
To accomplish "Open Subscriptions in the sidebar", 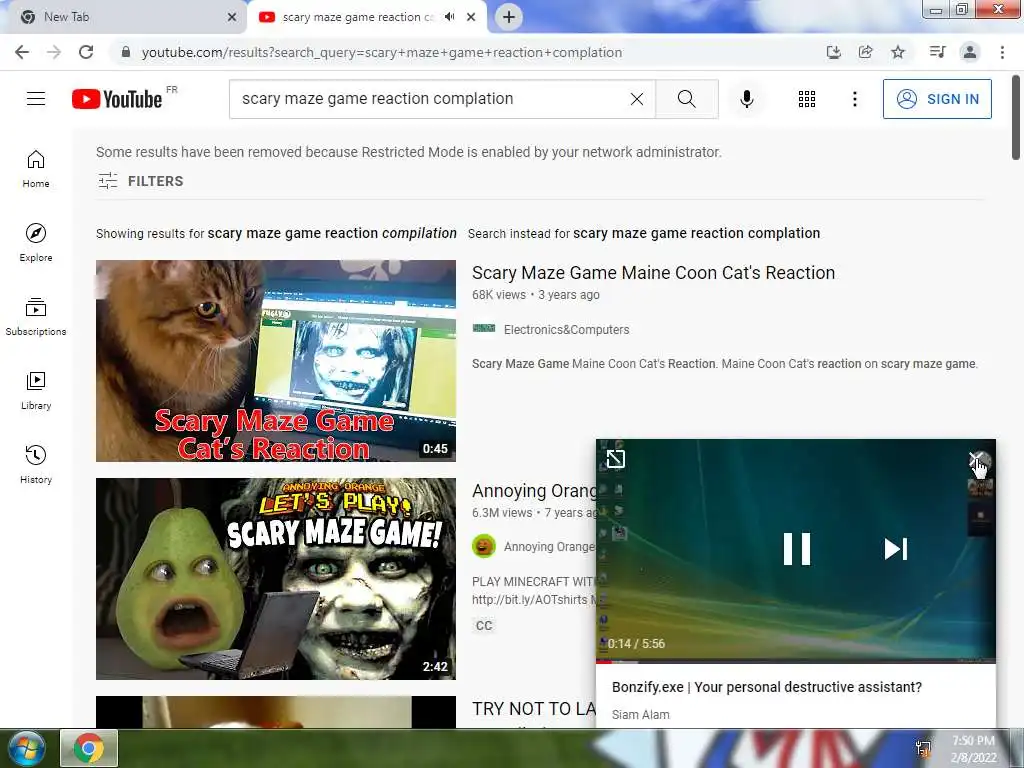I will point(36,317).
